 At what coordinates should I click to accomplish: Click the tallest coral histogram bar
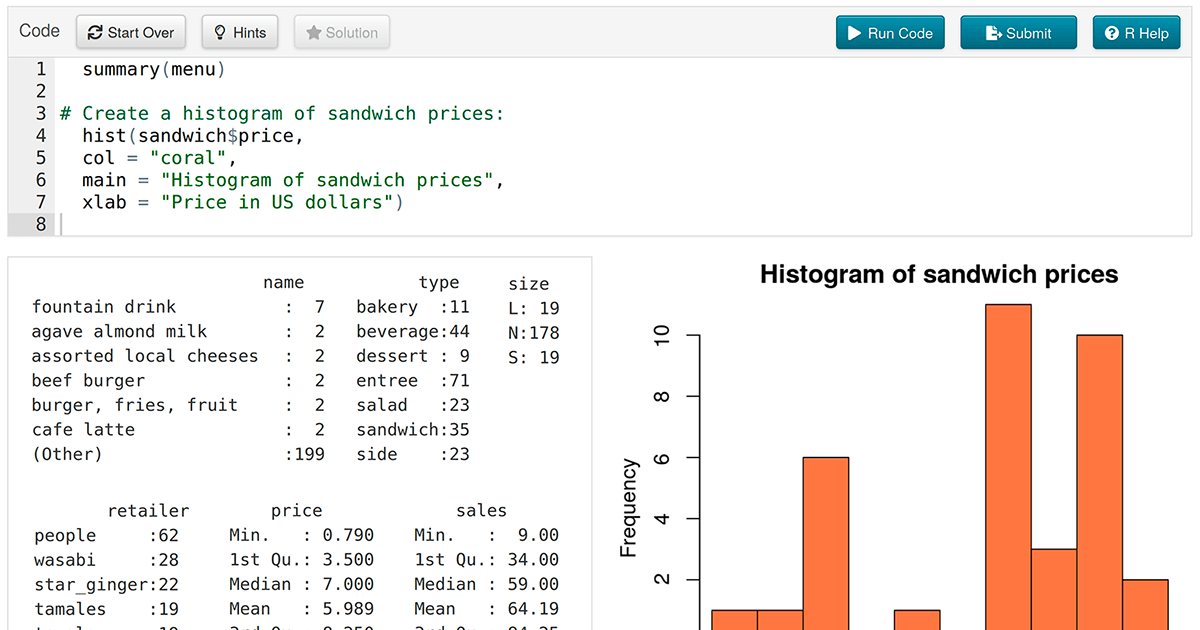click(1008, 460)
